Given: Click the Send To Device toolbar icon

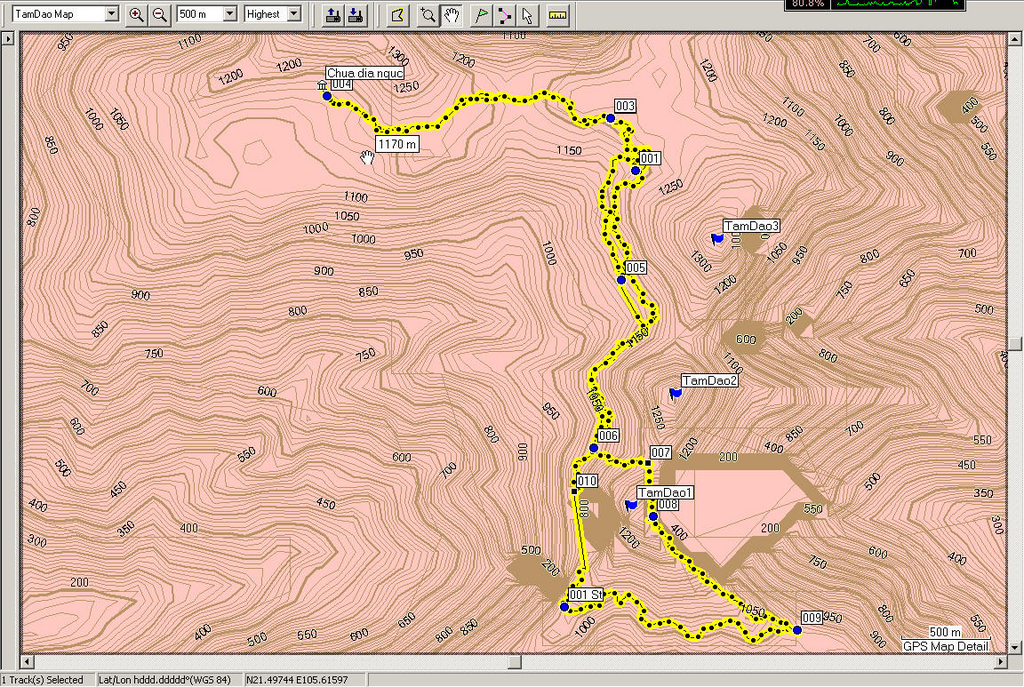Looking at the screenshot, I should point(332,15).
